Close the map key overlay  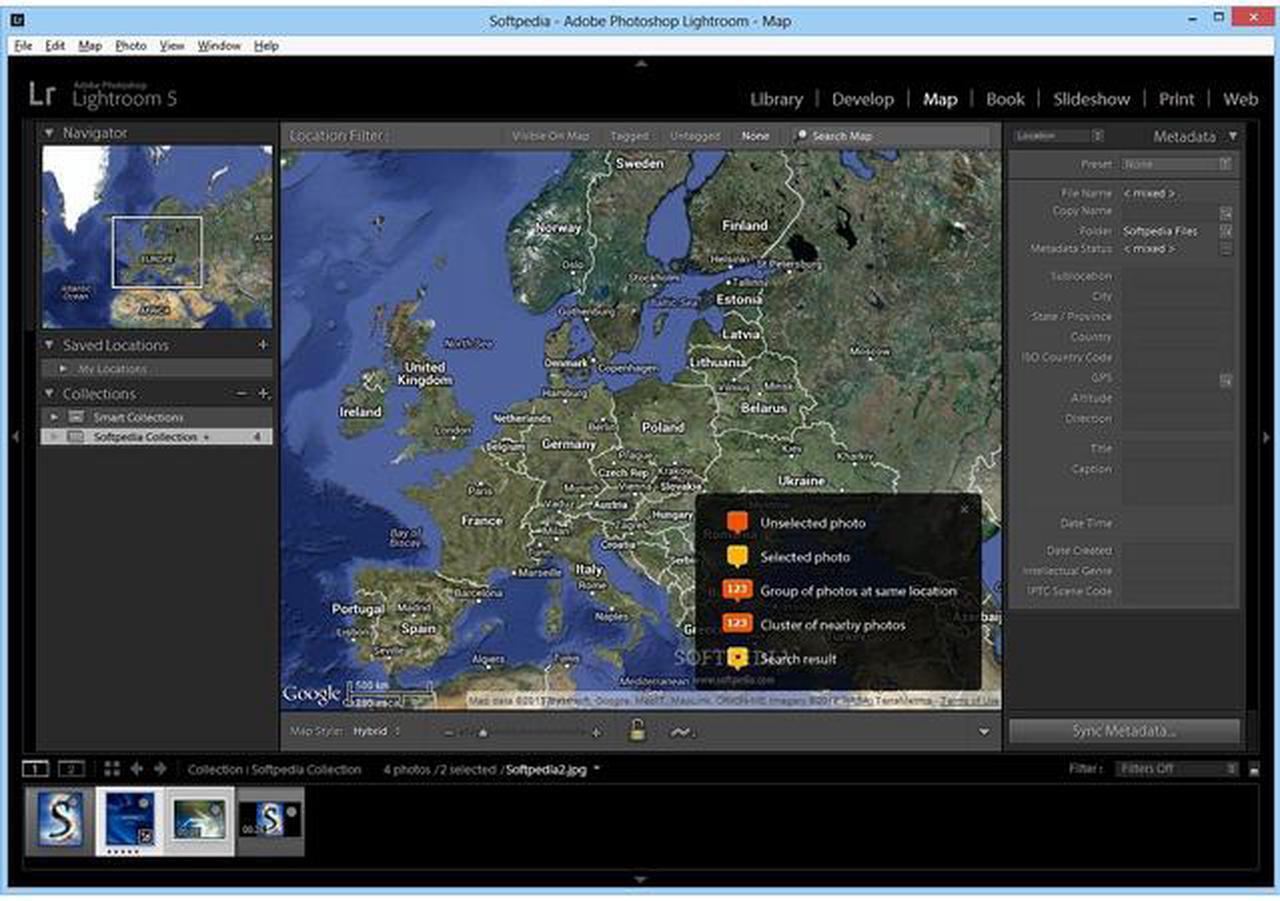964,510
